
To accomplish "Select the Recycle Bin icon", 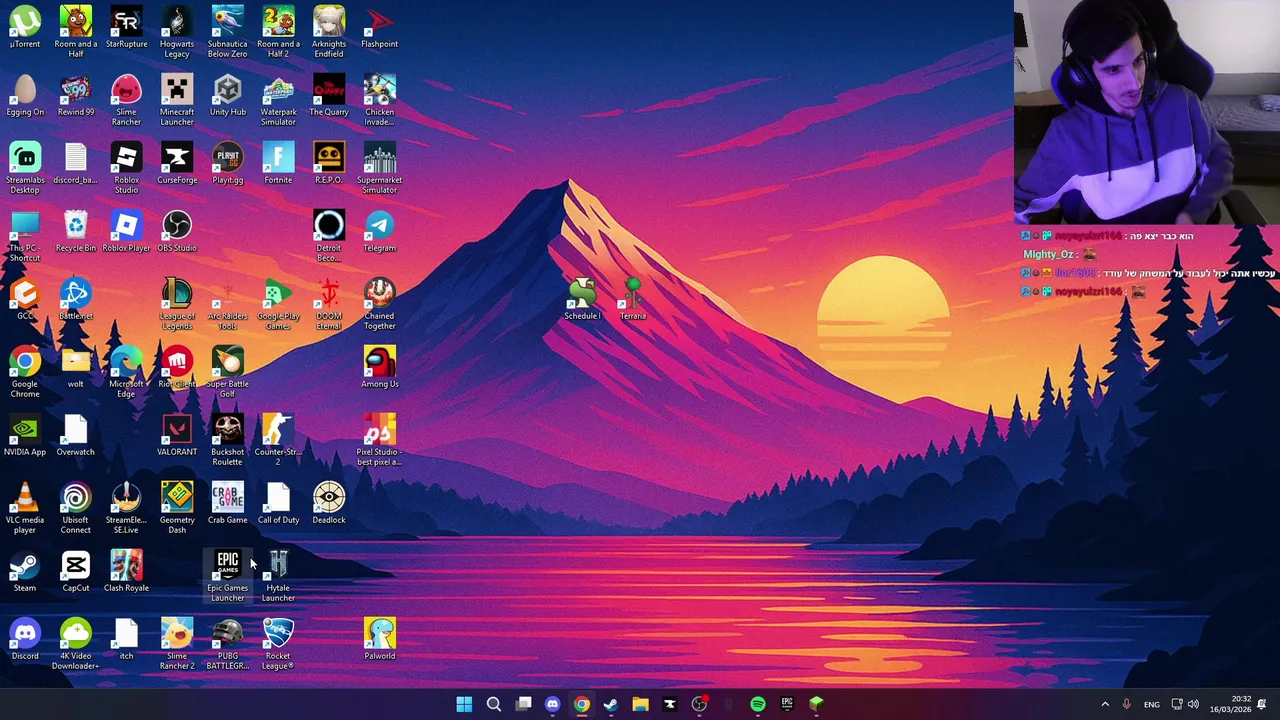I will click(x=76, y=231).
